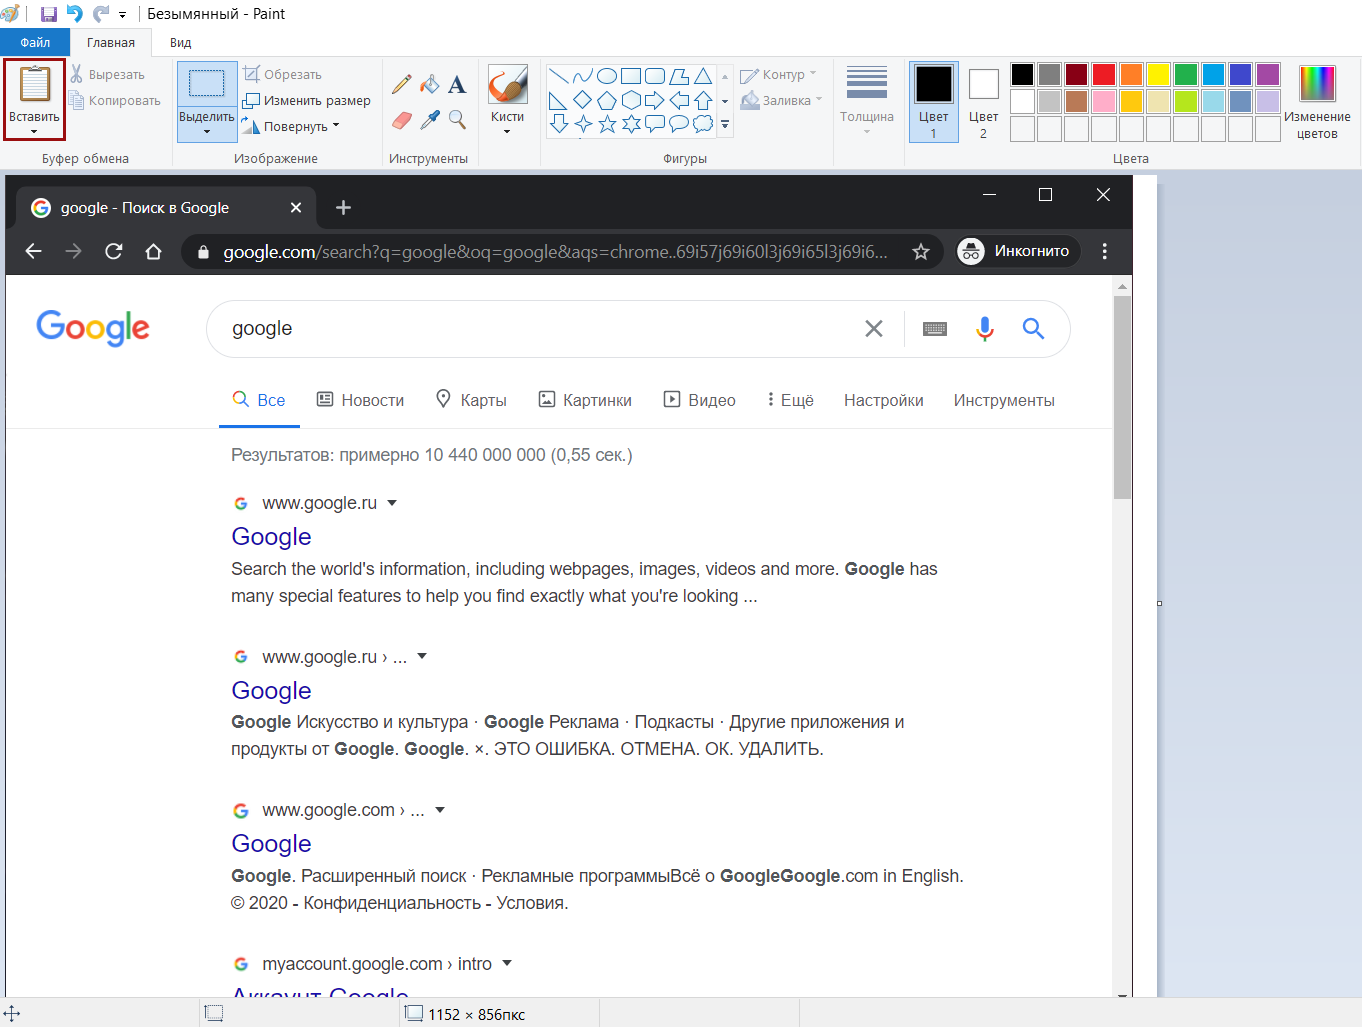Switch active color slot to Цвет 2
The height and width of the screenshot is (1027, 1362).
pyautogui.click(x=983, y=101)
